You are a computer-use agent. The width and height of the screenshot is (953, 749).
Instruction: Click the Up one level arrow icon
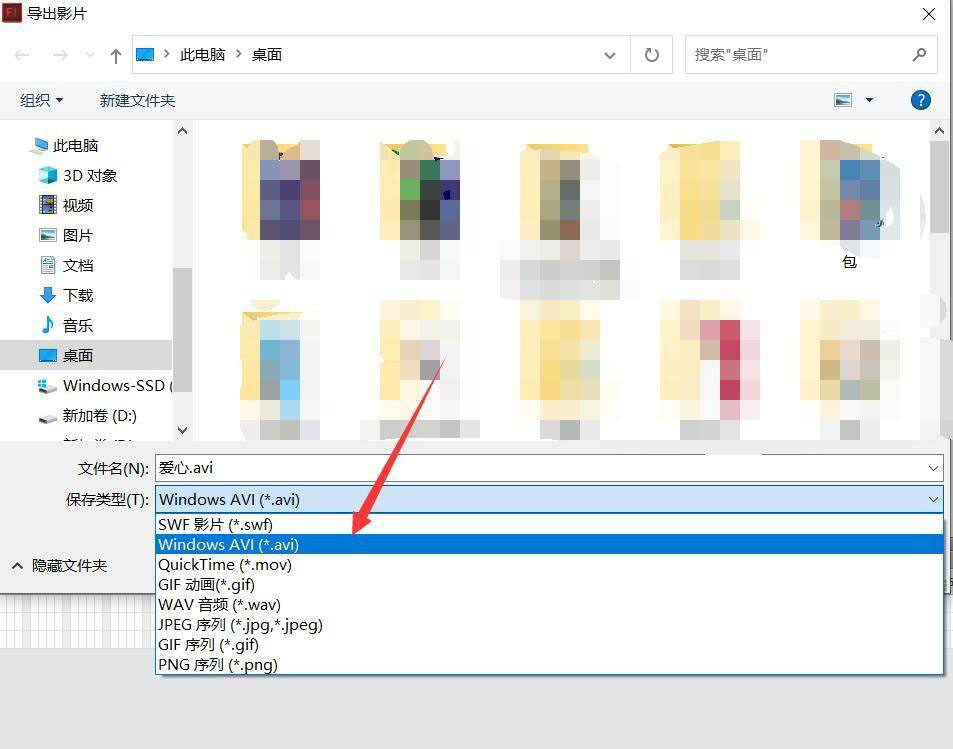(115, 56)
